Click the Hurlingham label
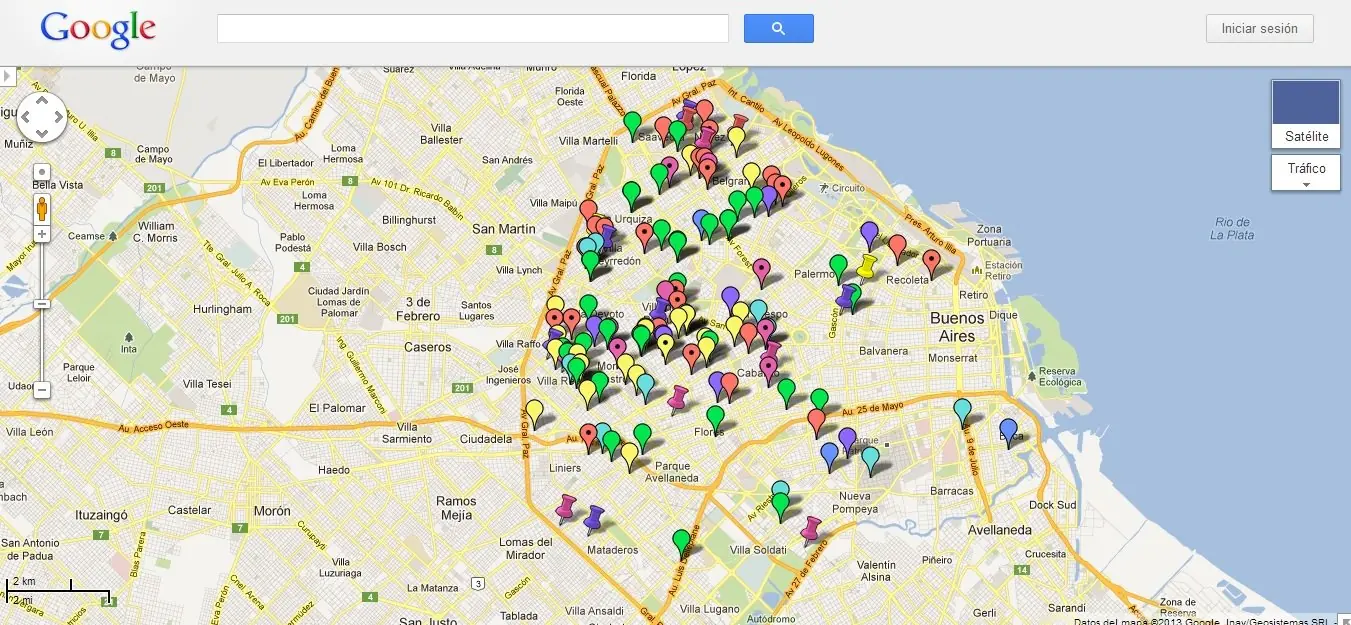The height and width of the screenshot is (625, 1351). pos(220,309)
